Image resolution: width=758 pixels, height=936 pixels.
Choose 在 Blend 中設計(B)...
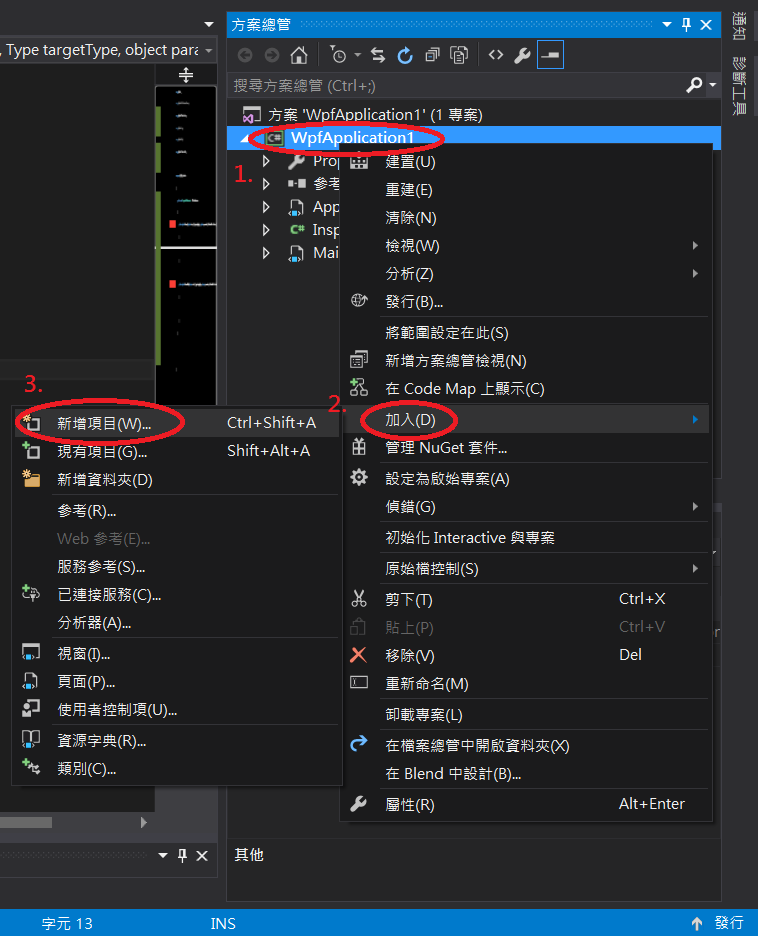tap(526, 774)
